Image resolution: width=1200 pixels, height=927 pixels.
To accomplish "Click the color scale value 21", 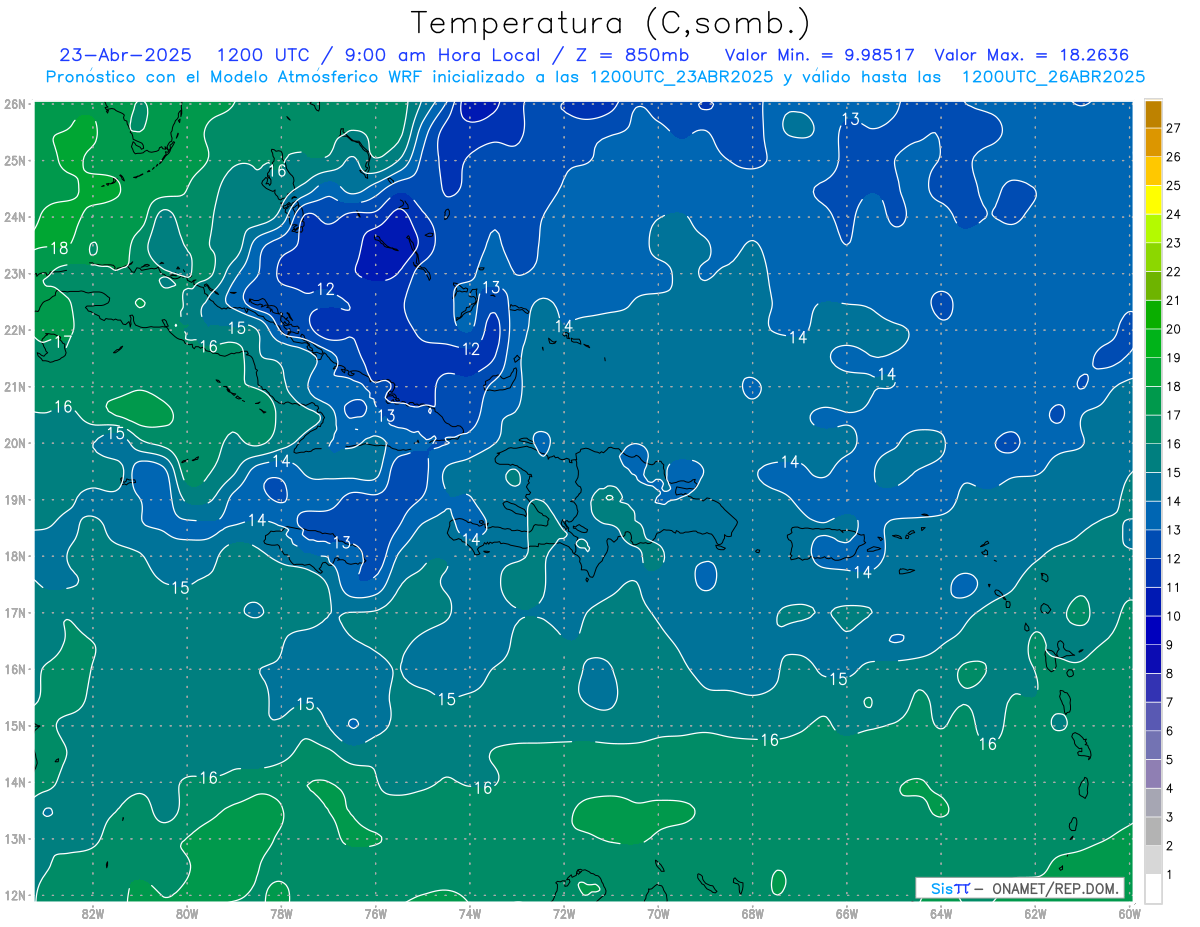I will 1173,301.
